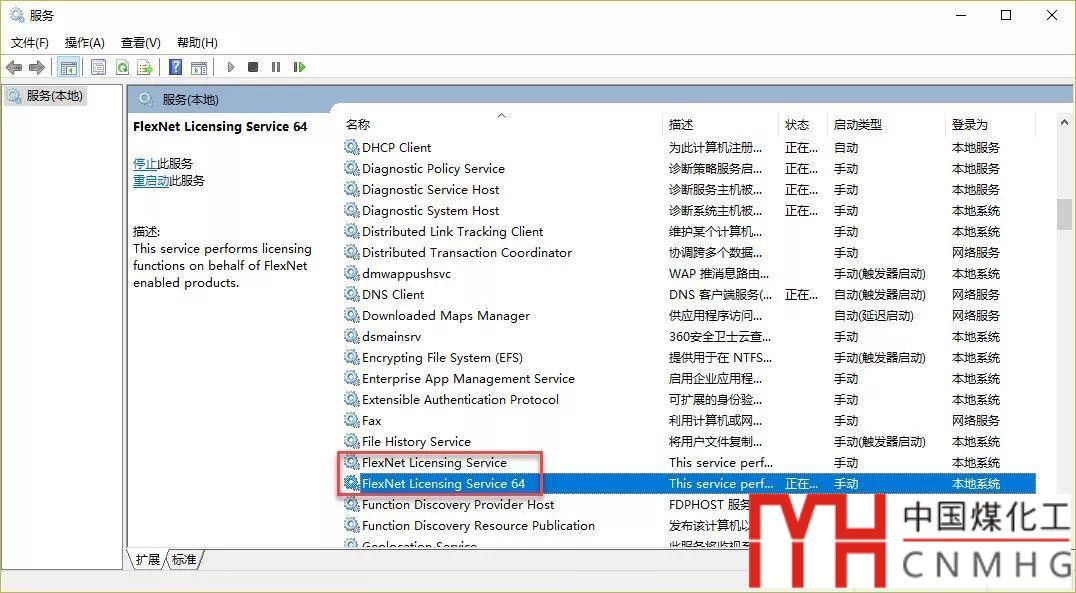Click the vertical scrollbar thumb
This screenshot has width=1076, height=593.
[1064, 216]
